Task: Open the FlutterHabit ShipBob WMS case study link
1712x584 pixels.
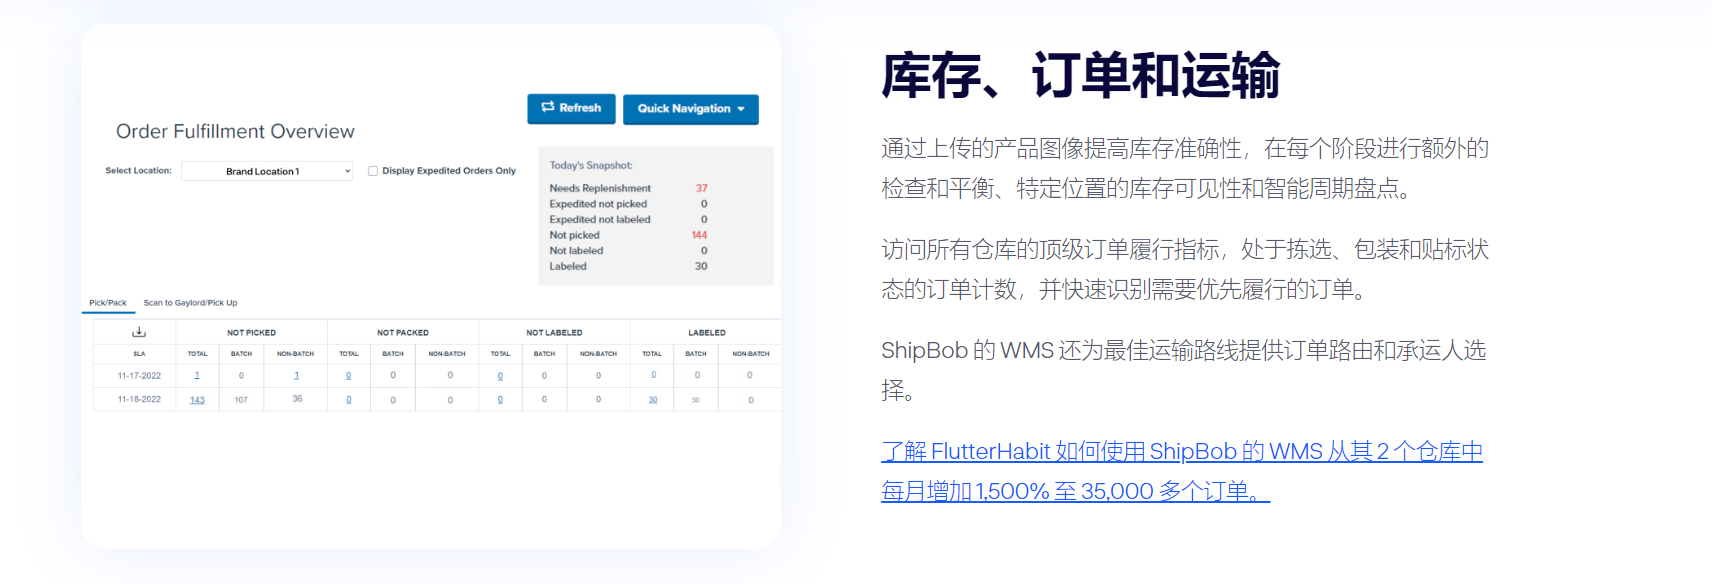Action: 1181,471
